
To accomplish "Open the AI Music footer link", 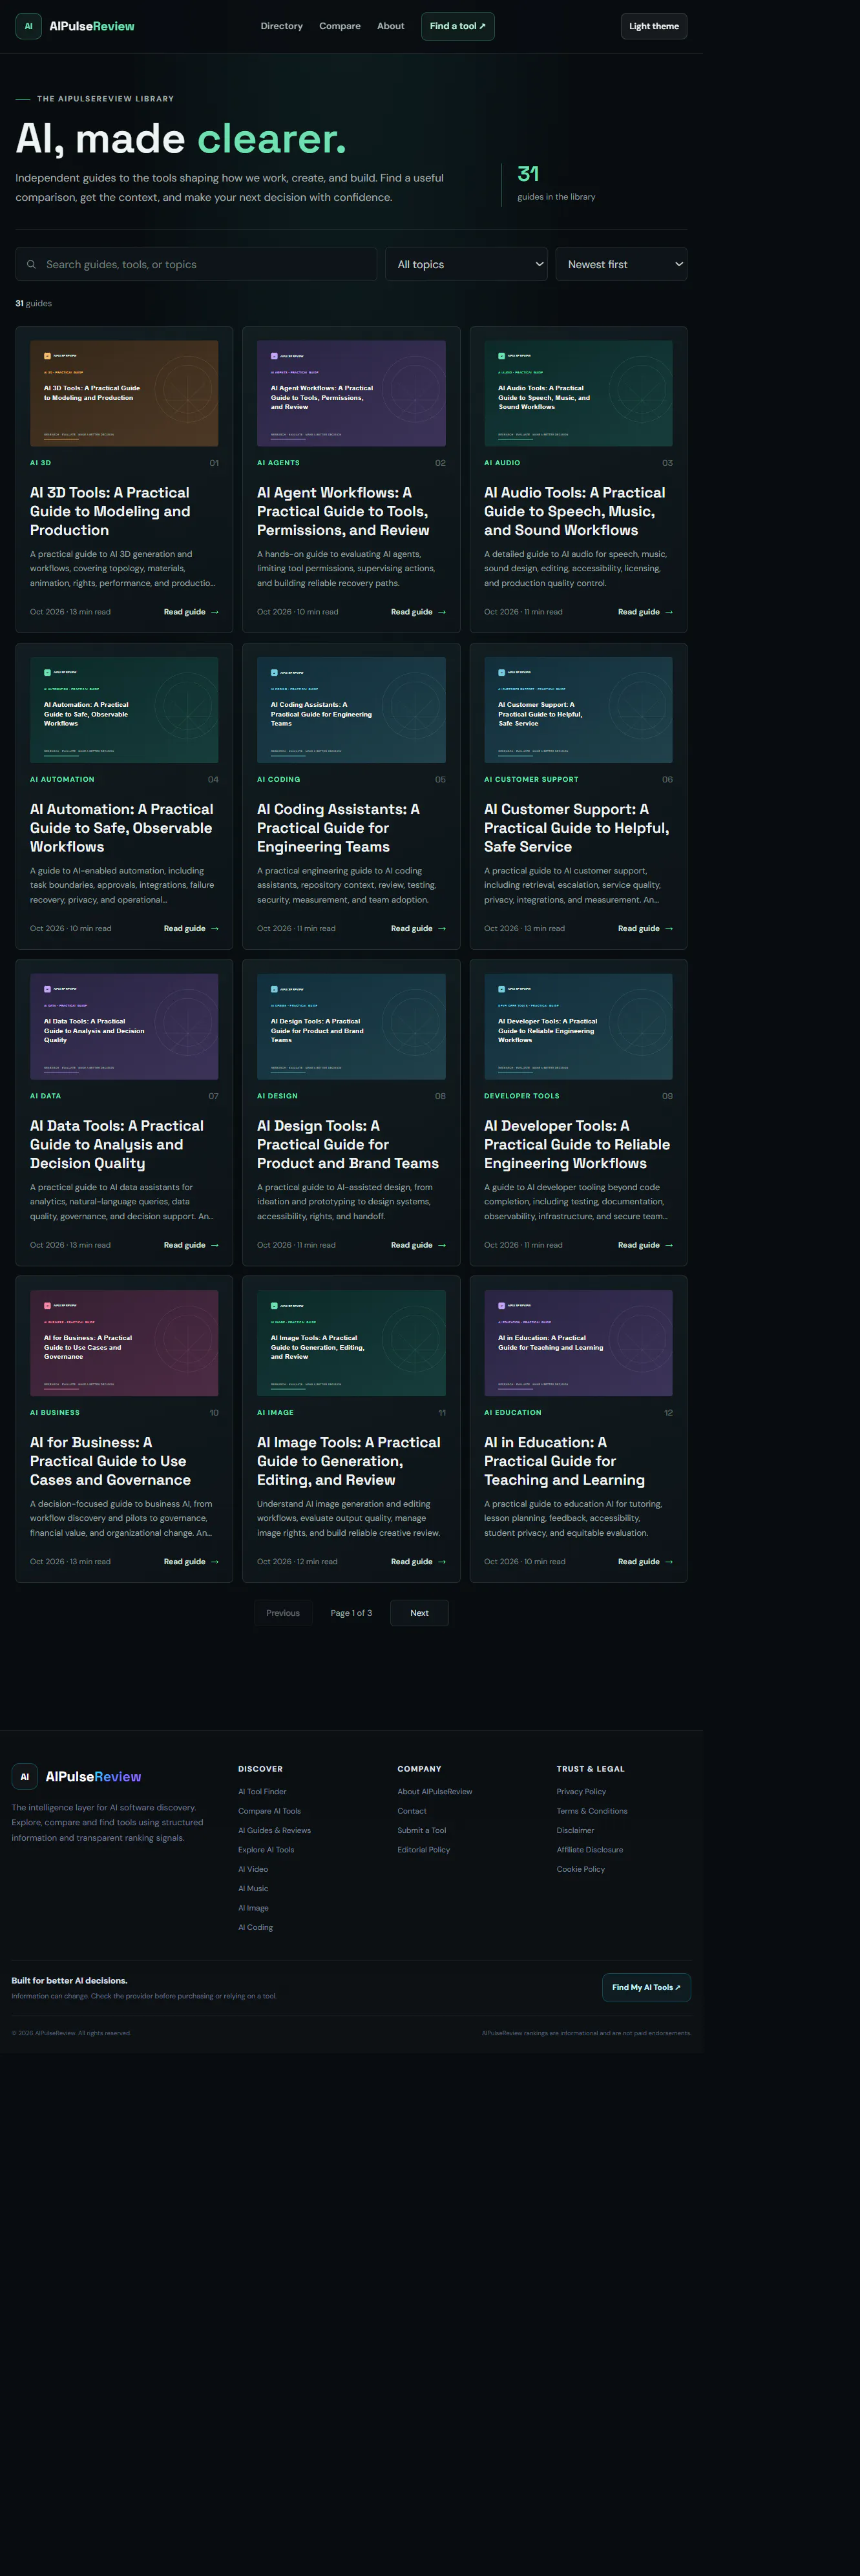I will (253, 1889).
